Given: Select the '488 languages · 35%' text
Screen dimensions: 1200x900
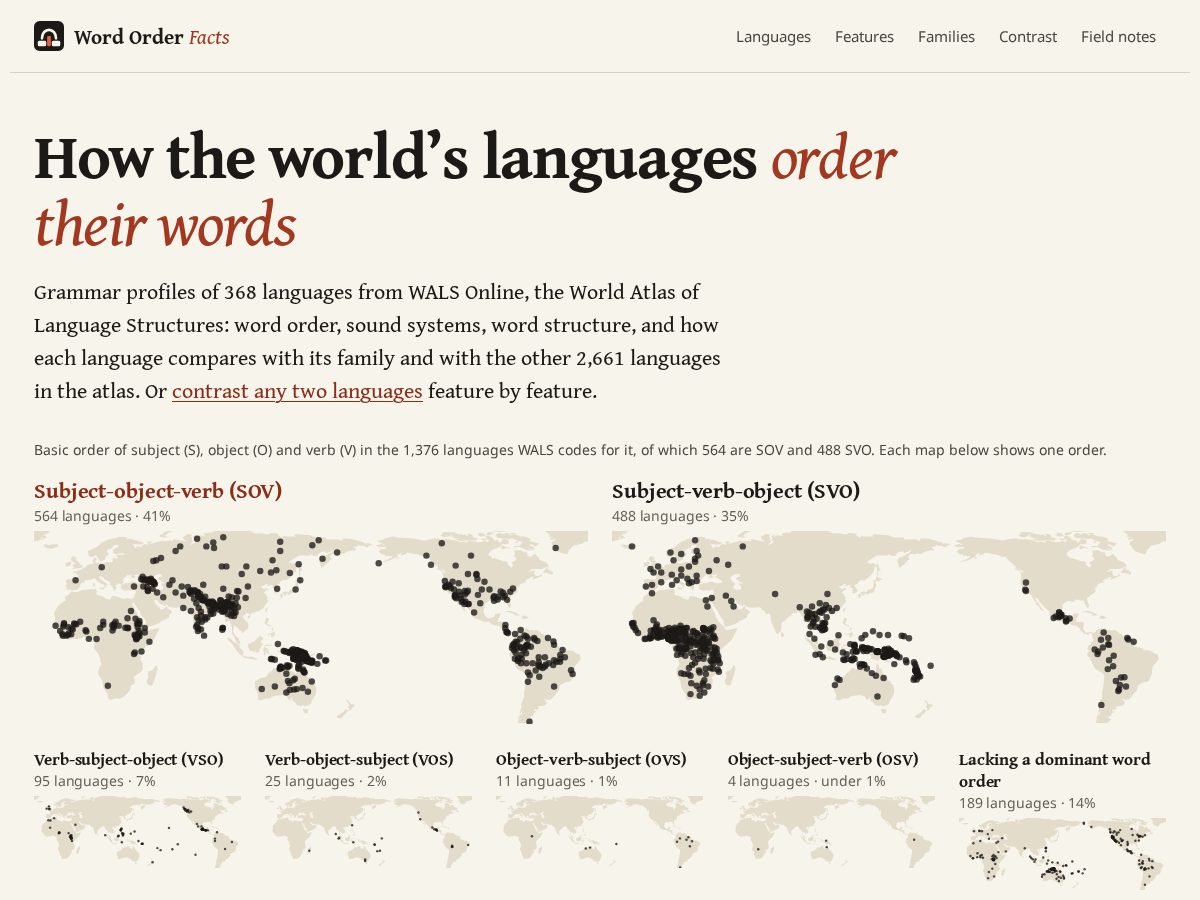Looking at the screenshot, I should pos(680,516).
